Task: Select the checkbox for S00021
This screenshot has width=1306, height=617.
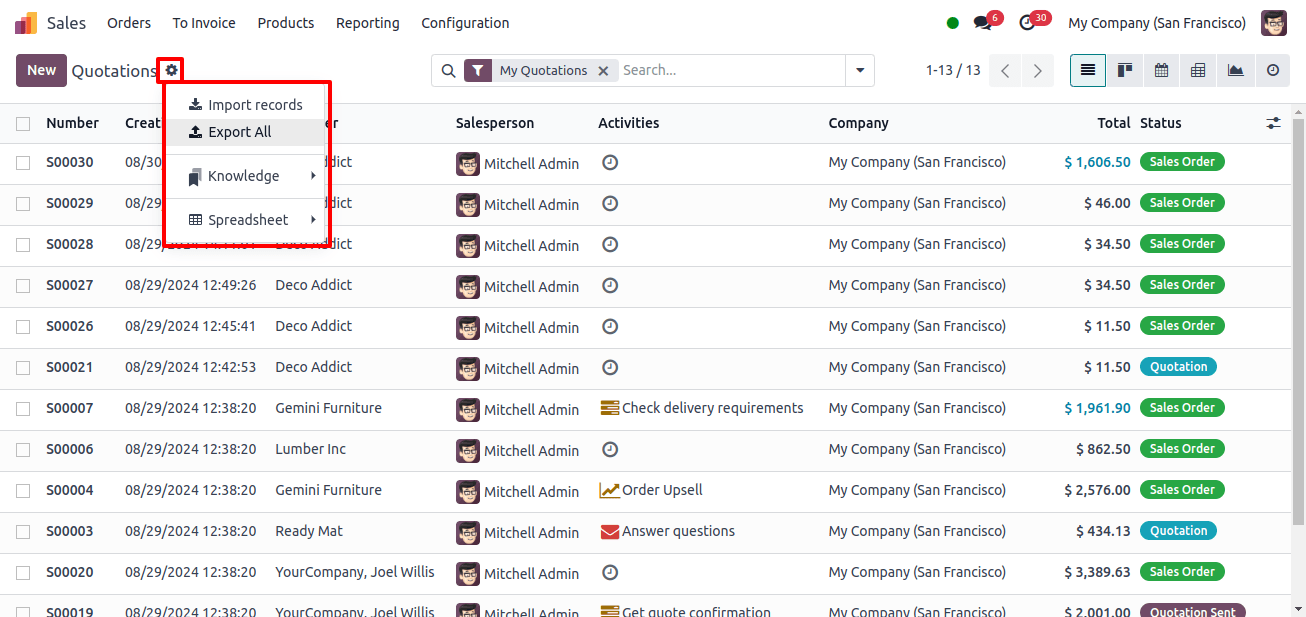Action: pos(23,368)
